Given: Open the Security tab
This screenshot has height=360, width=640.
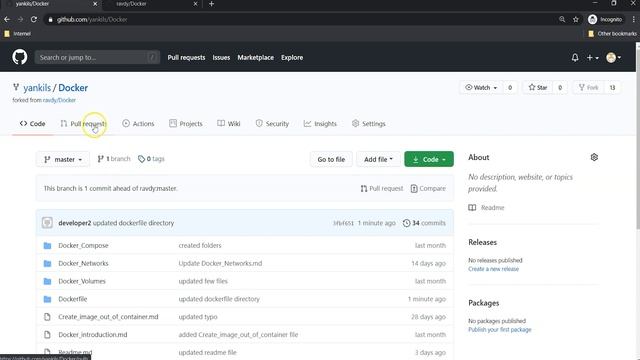Looking at the screenshot, I should [x=272, y=124].
